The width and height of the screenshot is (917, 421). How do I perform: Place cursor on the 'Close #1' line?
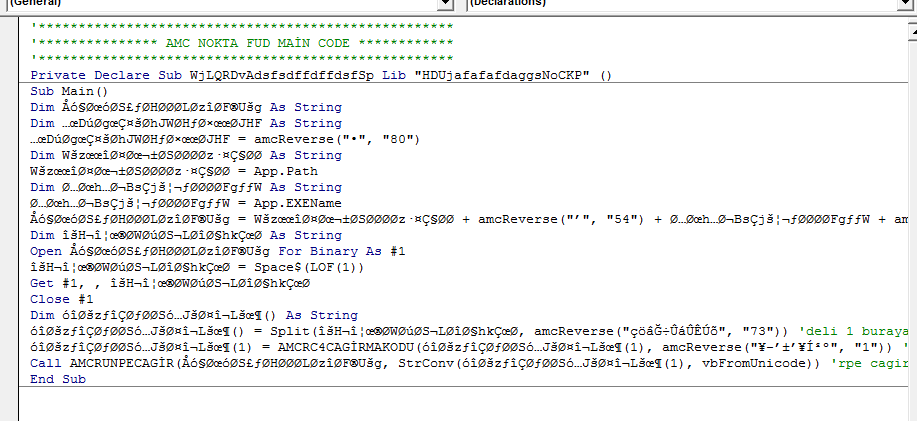point(61,299)
